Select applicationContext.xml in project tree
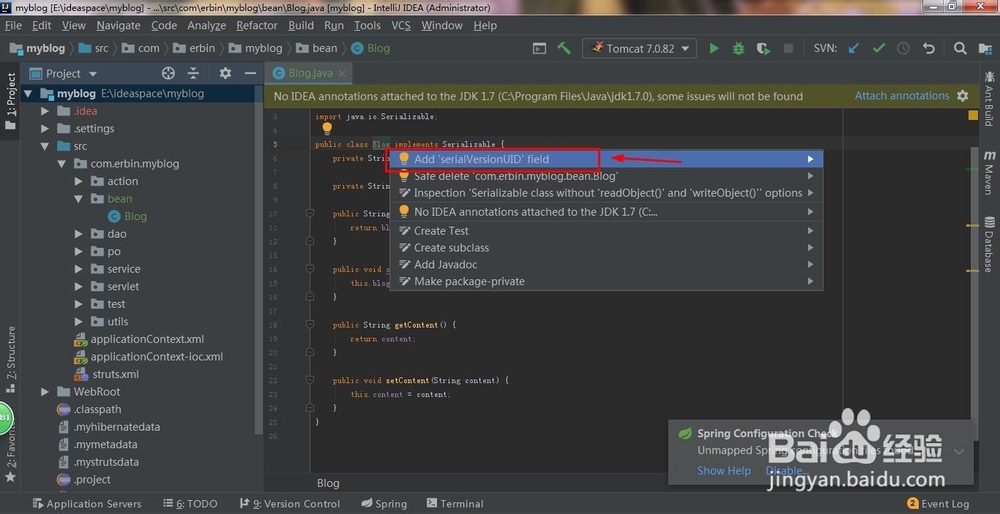The height and width of the screenshot is (514, 1000). (139, 339)
